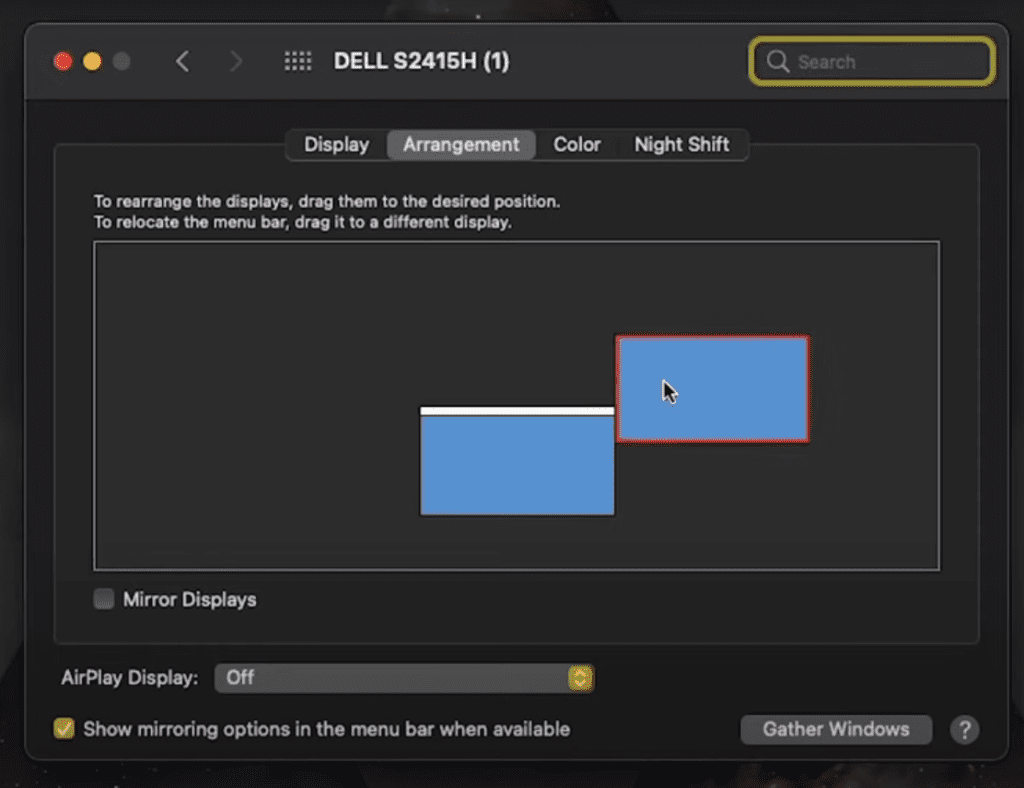Click the white menu bar strip
Viewport: 1024px width, 788px height.
pyautogui.click(x=517, y=411)
